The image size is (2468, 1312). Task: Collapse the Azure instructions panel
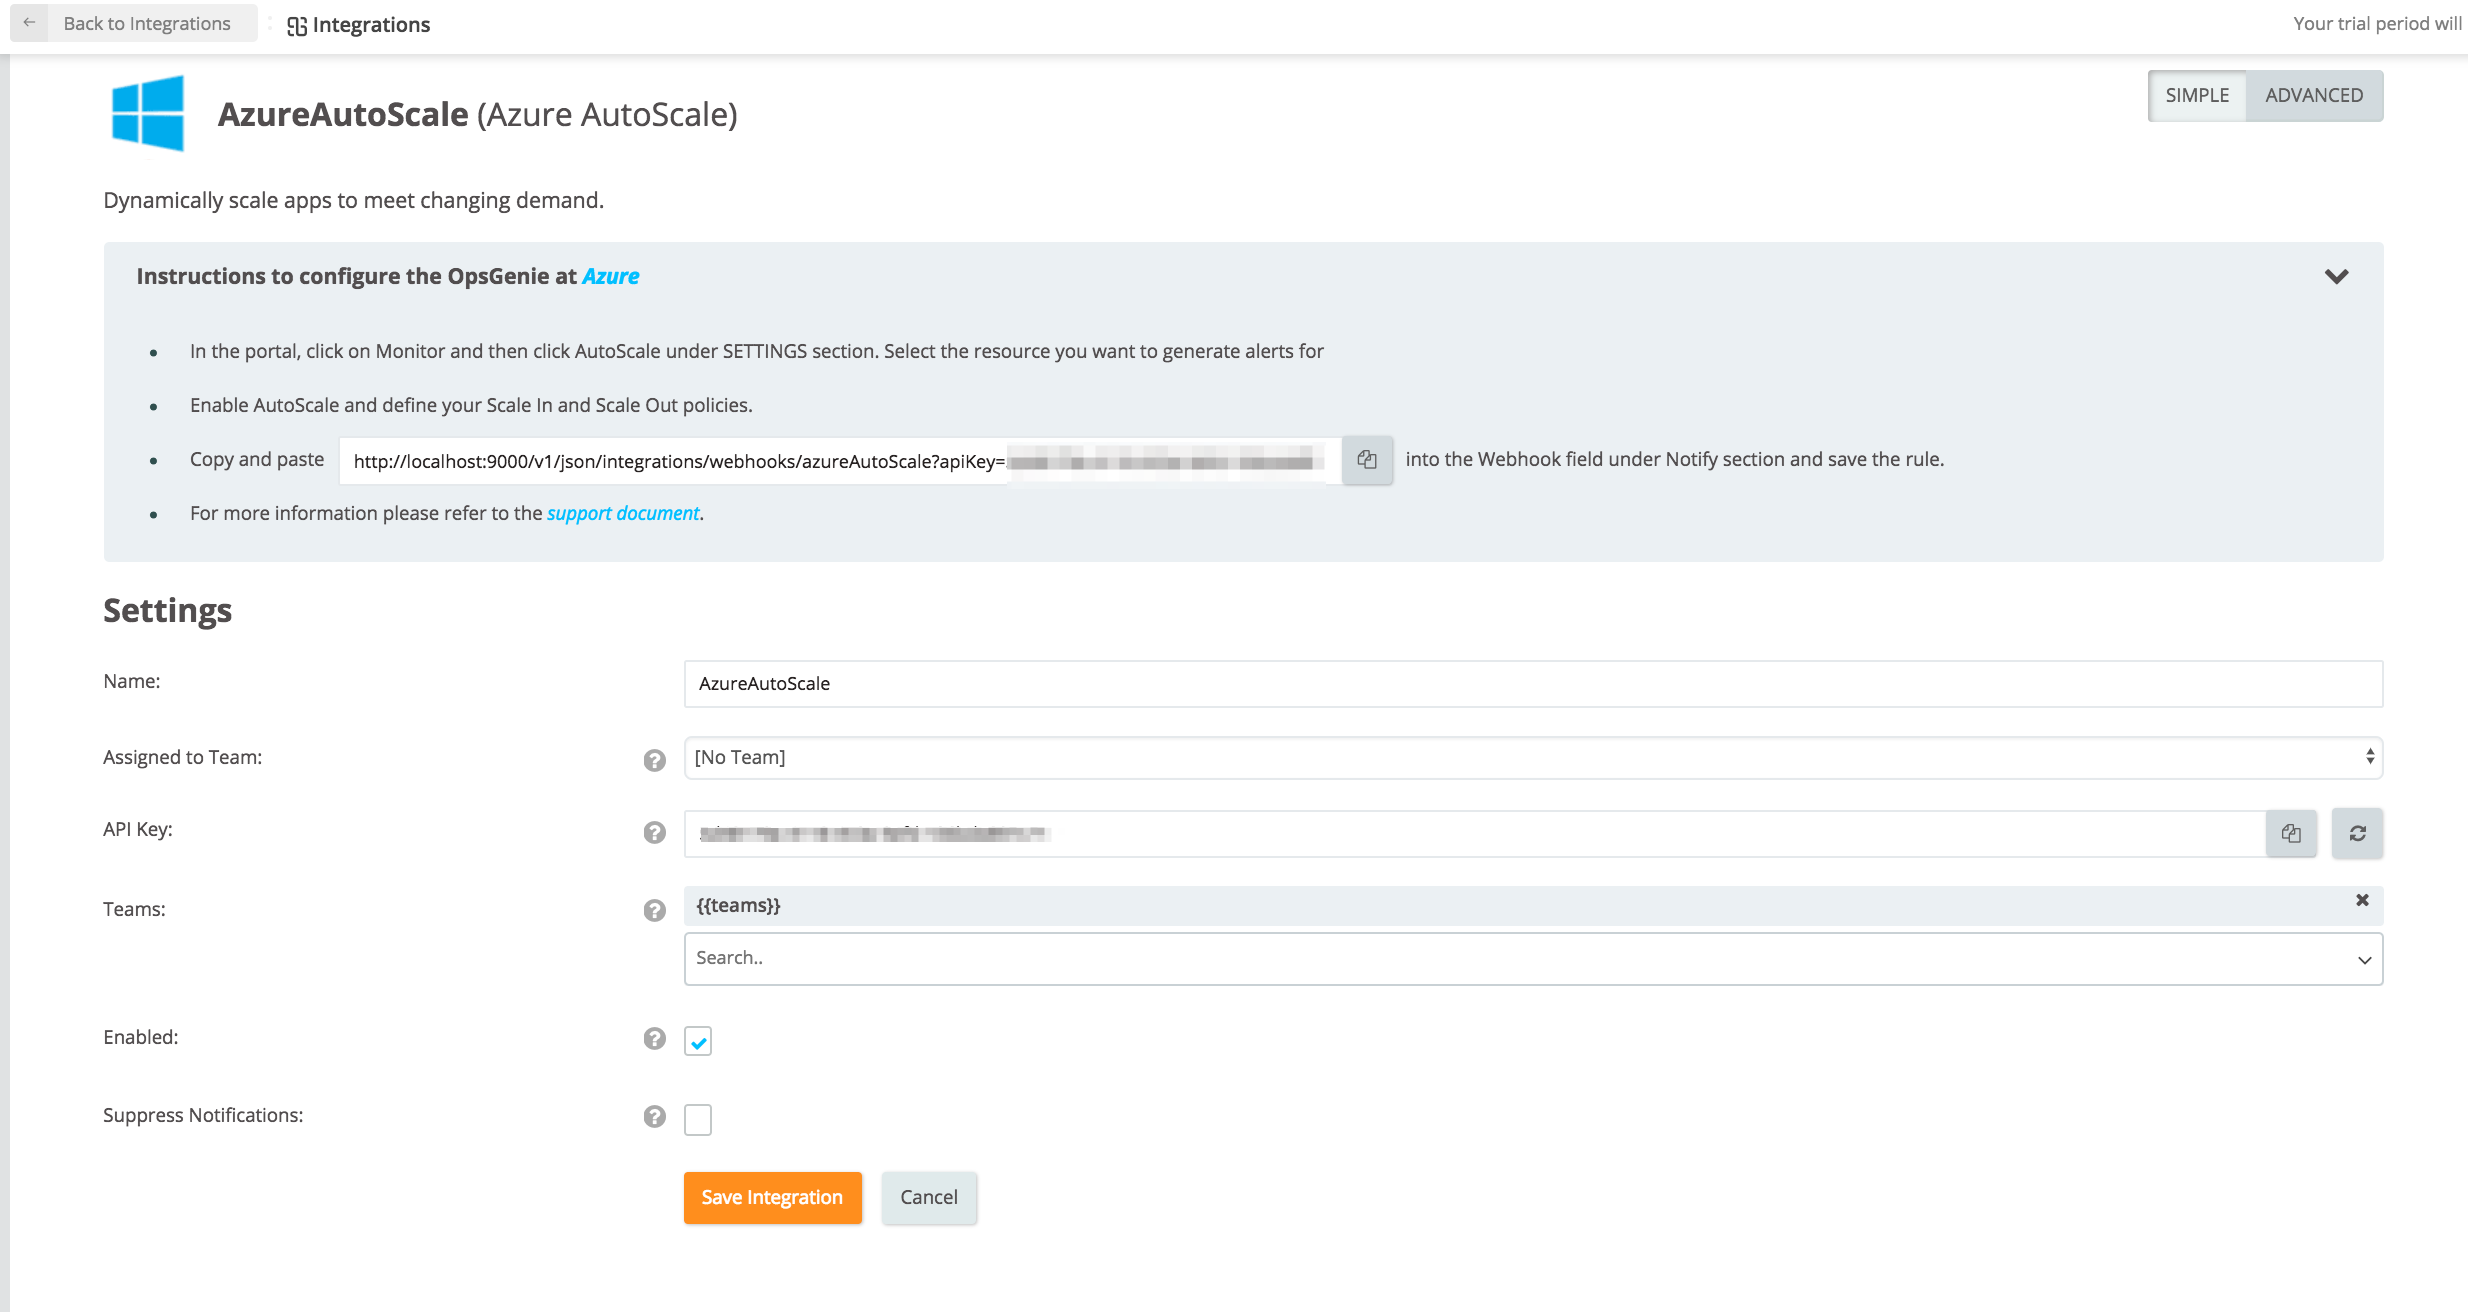(x=2336, y=277)
